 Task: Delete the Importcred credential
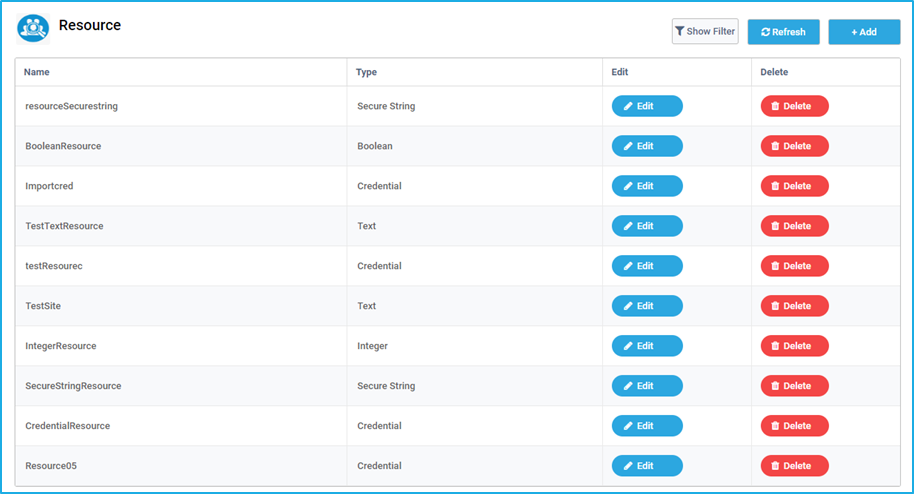(795, 186)
